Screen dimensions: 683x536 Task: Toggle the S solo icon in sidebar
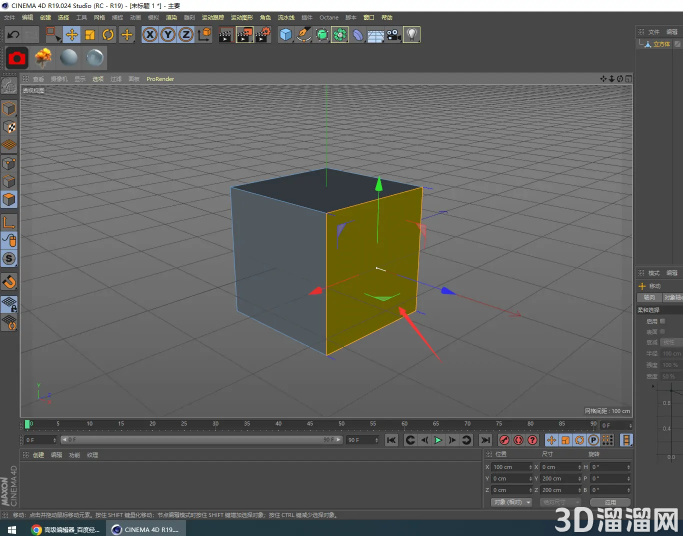click(9, 259)
